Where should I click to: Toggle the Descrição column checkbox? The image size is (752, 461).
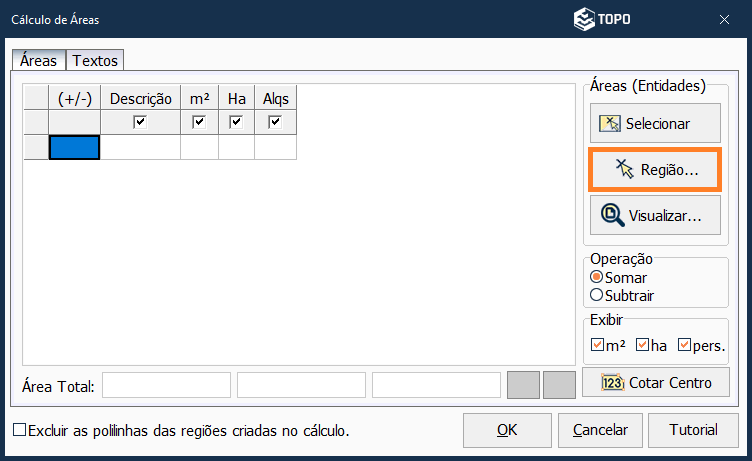pos(141,122)
